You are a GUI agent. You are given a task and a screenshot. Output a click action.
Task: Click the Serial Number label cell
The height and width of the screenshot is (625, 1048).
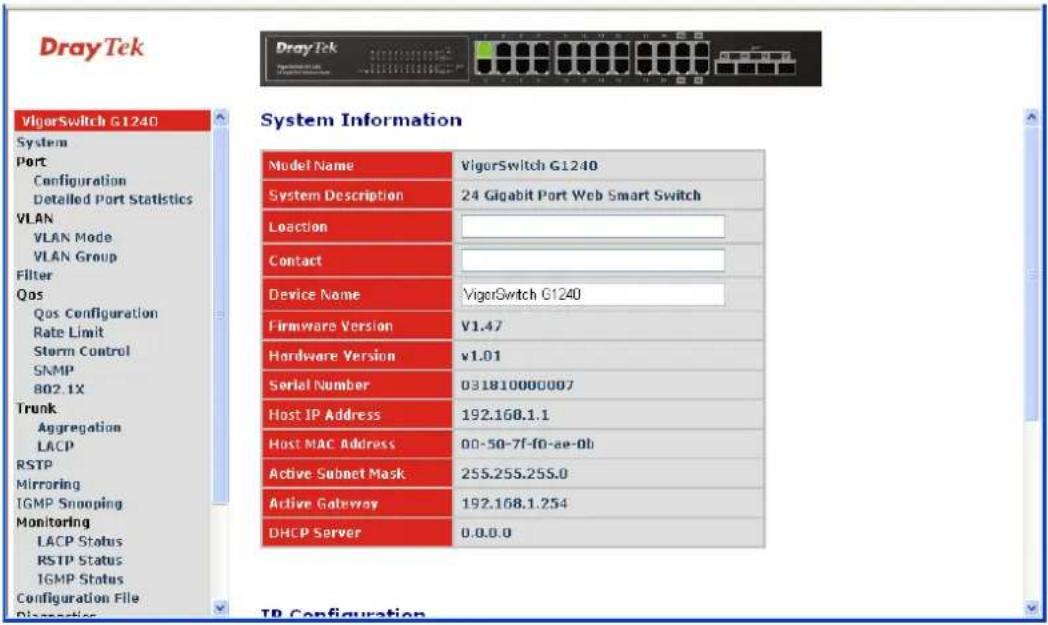coord(357,385)
